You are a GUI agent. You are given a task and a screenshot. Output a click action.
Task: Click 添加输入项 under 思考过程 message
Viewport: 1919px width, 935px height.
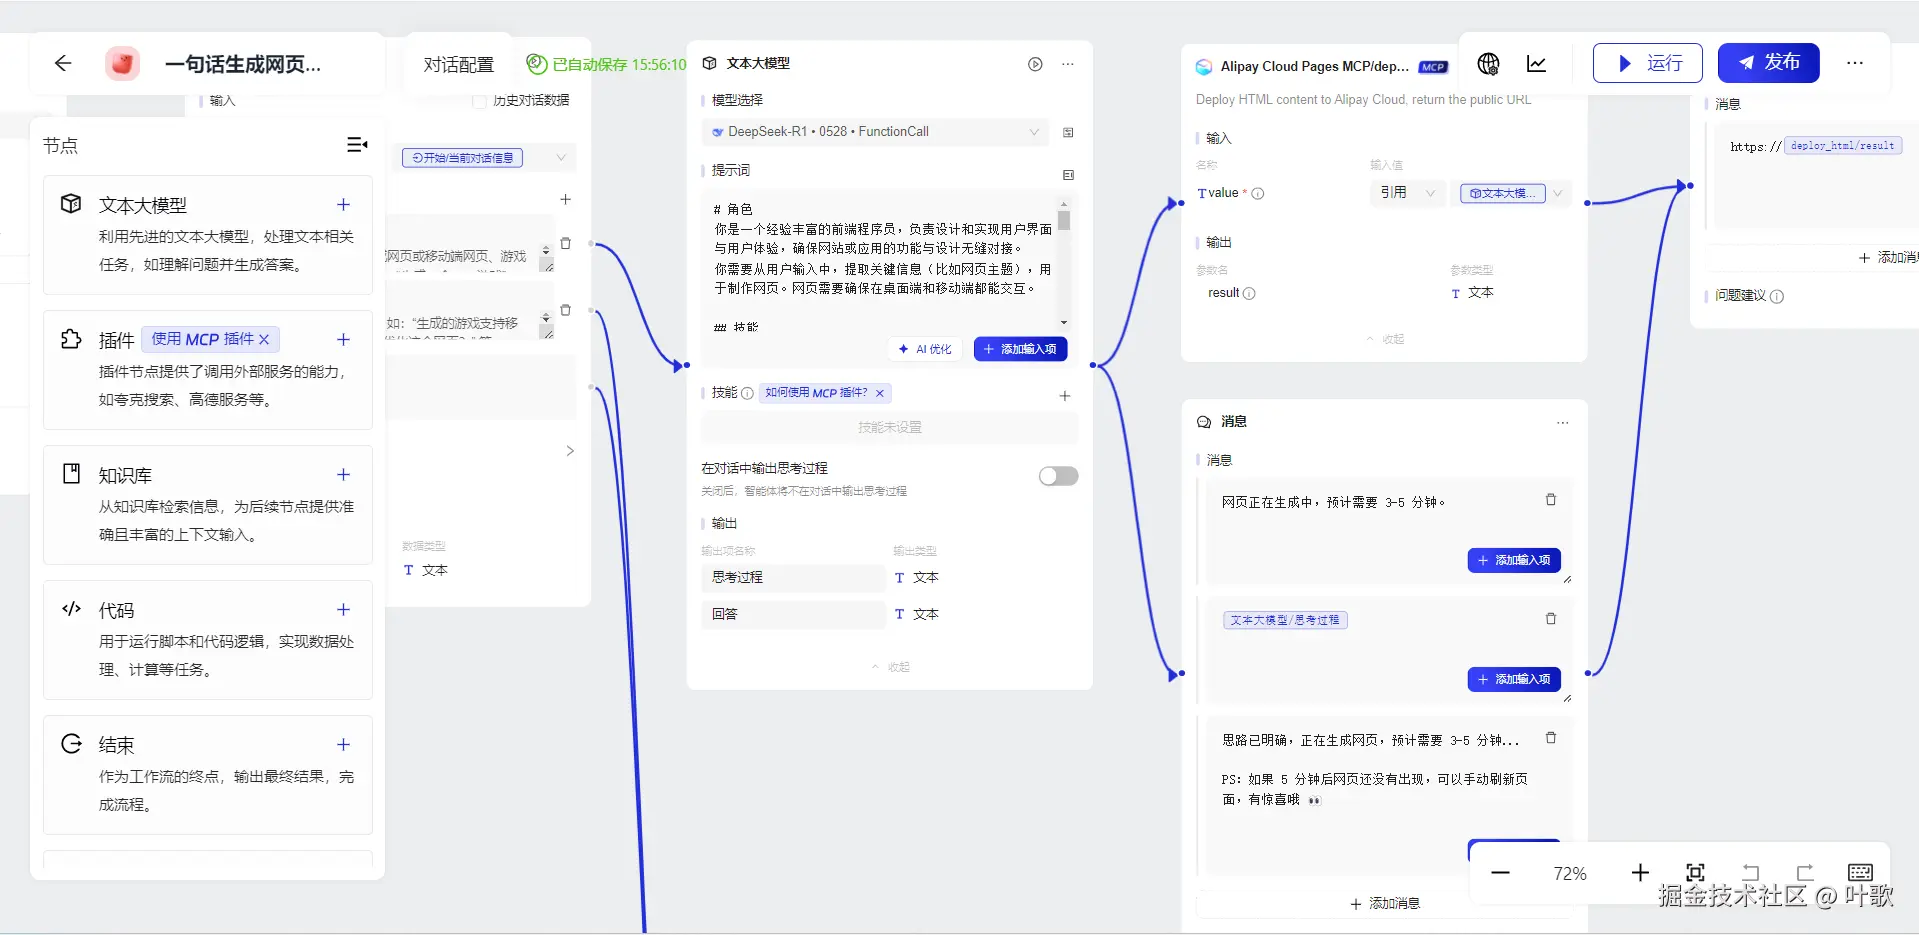coord(1514,679)
